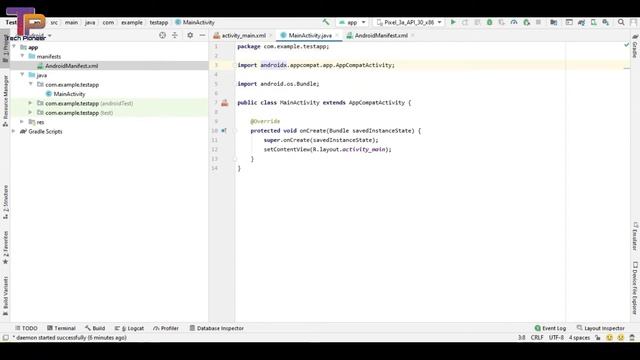
Task: Collapse the manifests folder
Action: 22,56
